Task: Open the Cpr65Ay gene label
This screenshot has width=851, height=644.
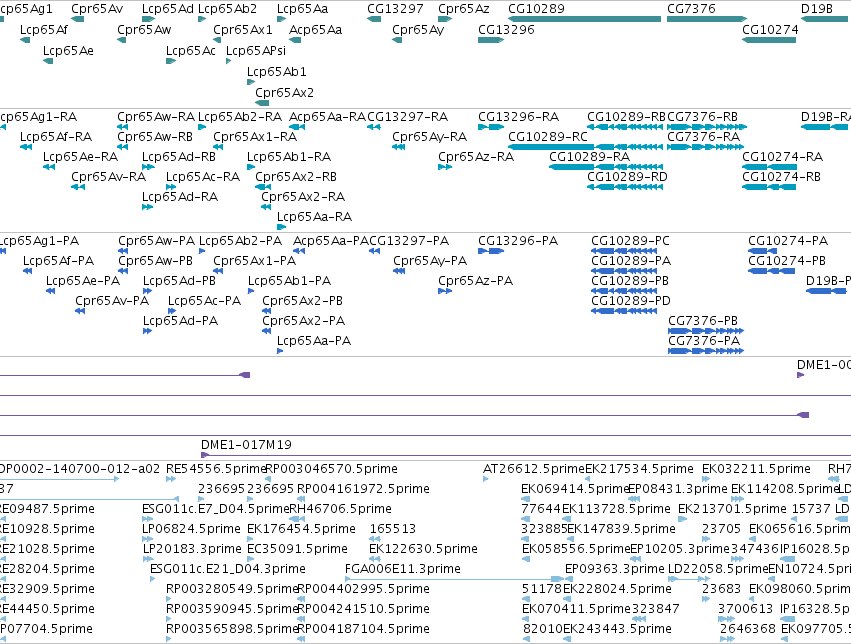Action: (418, 29)
